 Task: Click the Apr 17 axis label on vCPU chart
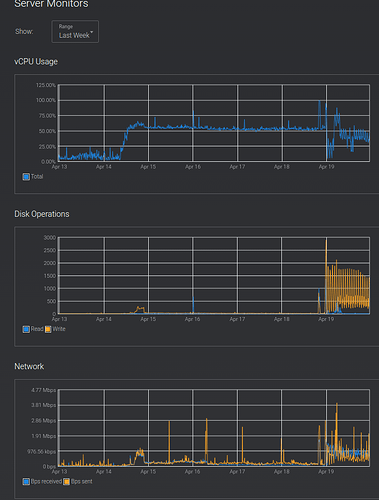(x=237, y=167)
